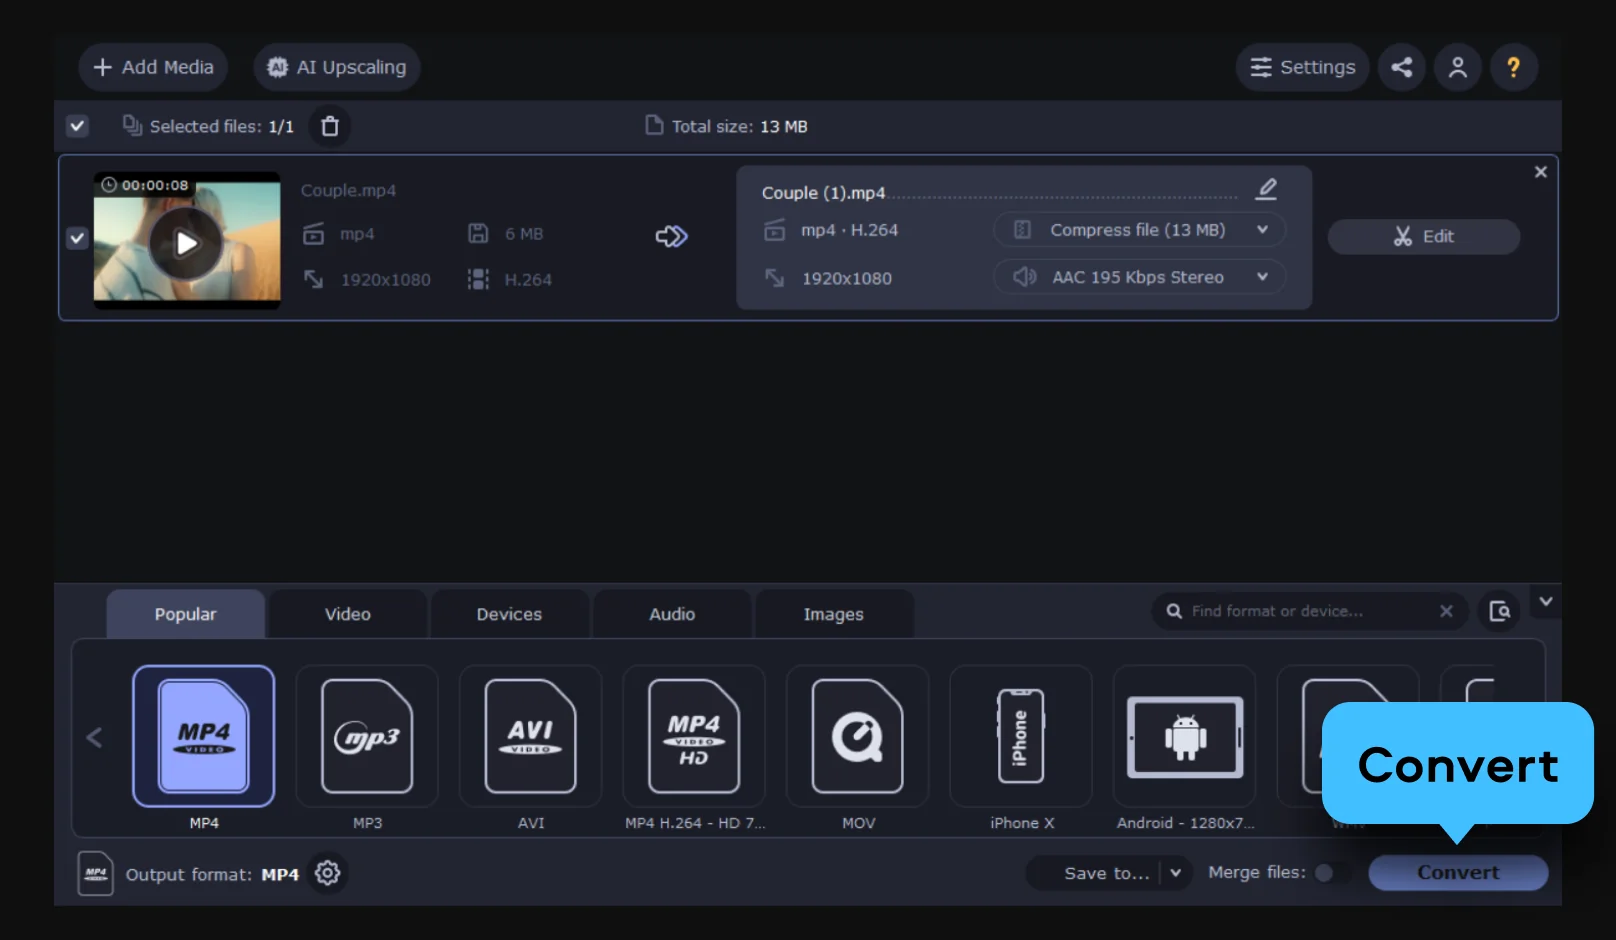Expand the Save to dropdown arrow
Viewport: 1616px width, 940px height.
1176,873
